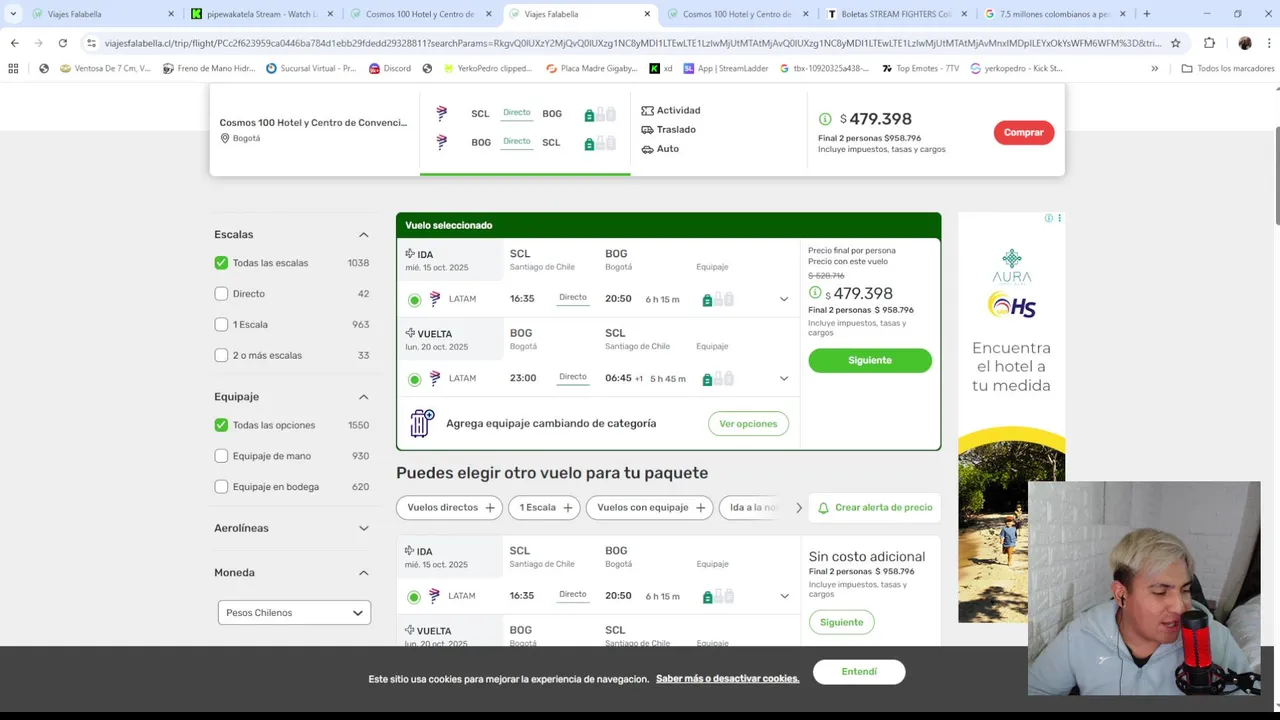This screenshot has width=1280, height=720.
Task: Check Equipaje de mano checkbox
Action: tap(221, 456)
